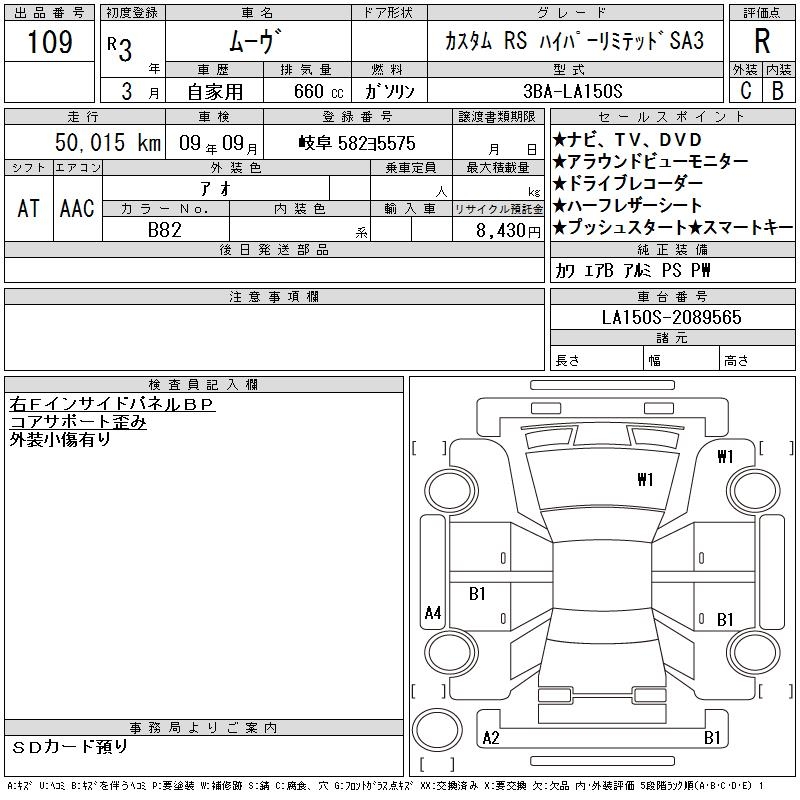This screenshot has height=800, width=800.
Task: Click the genuine equipment line カワ エアB アルミ PS PW
Action: (632, 270)
